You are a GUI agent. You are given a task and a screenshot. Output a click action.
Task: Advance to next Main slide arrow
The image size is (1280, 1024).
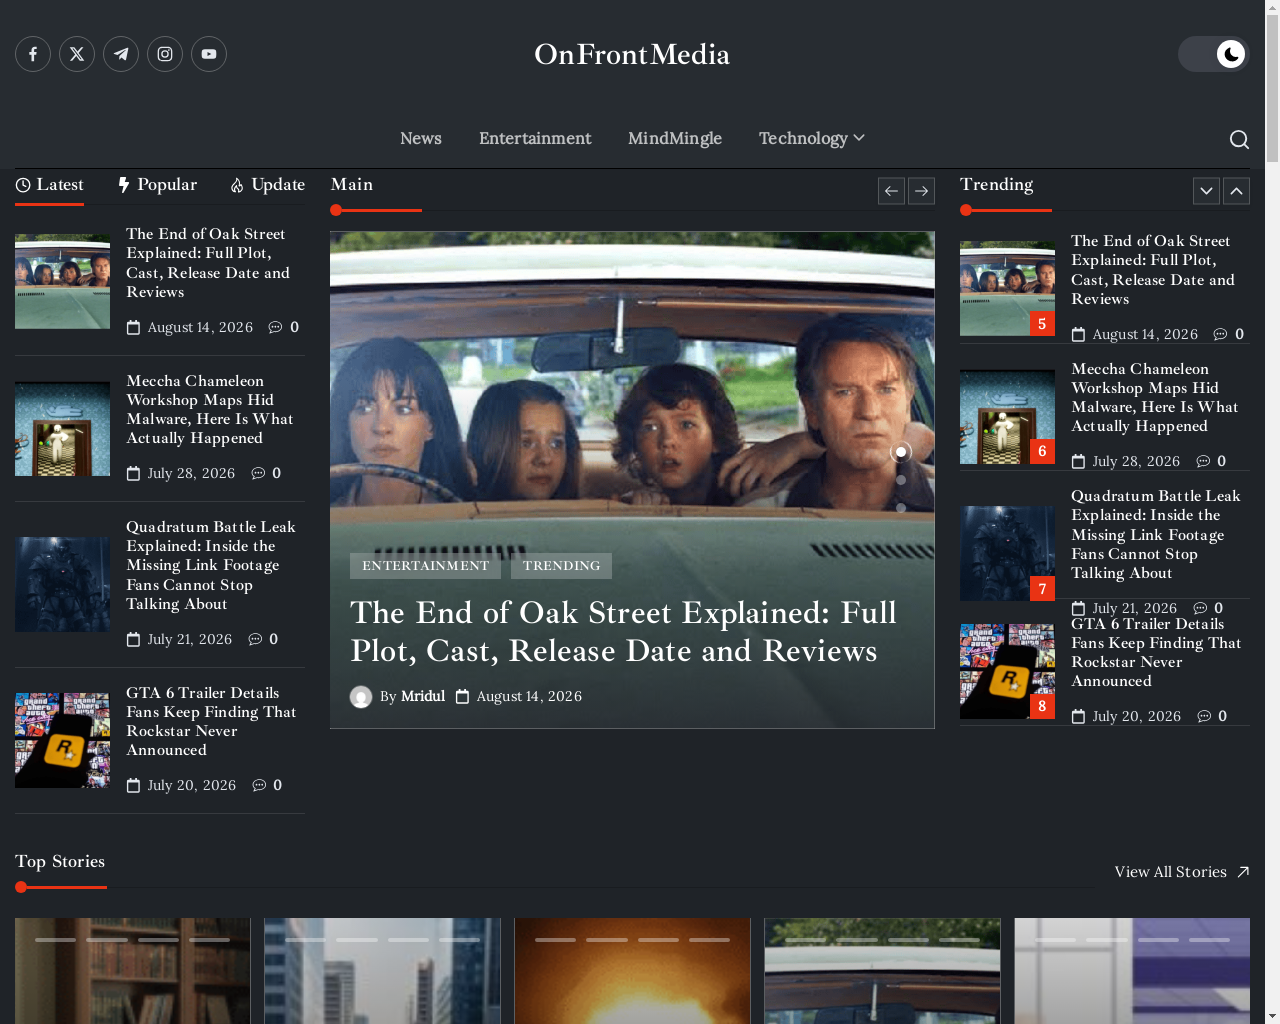[x=921, y=191]
